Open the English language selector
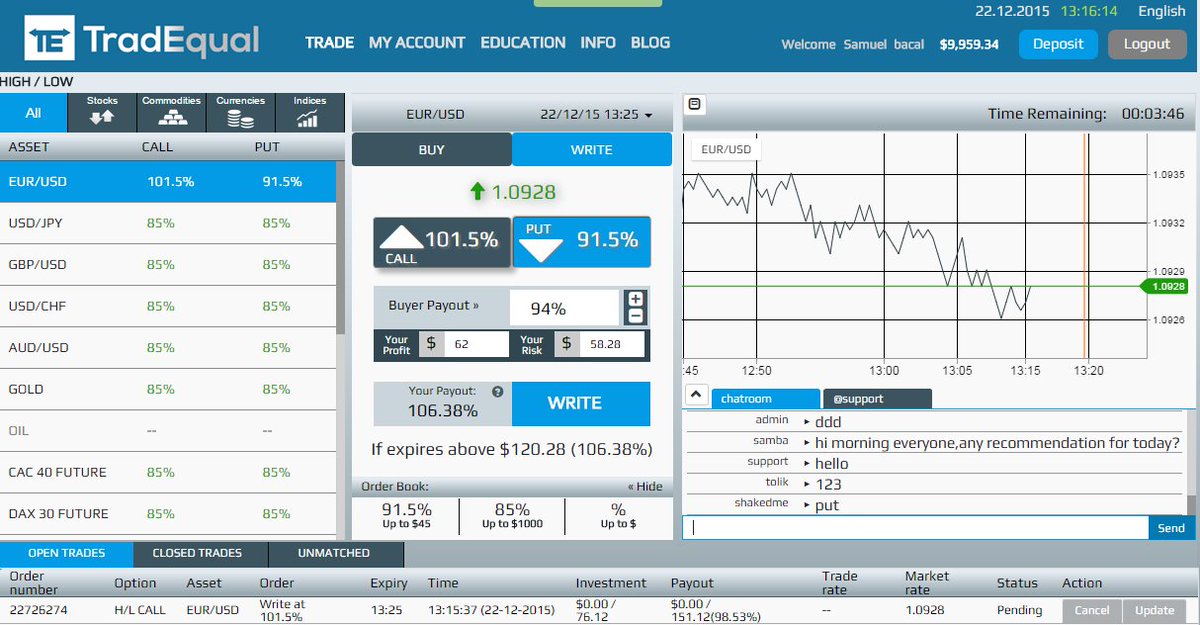 [1162, 11]
